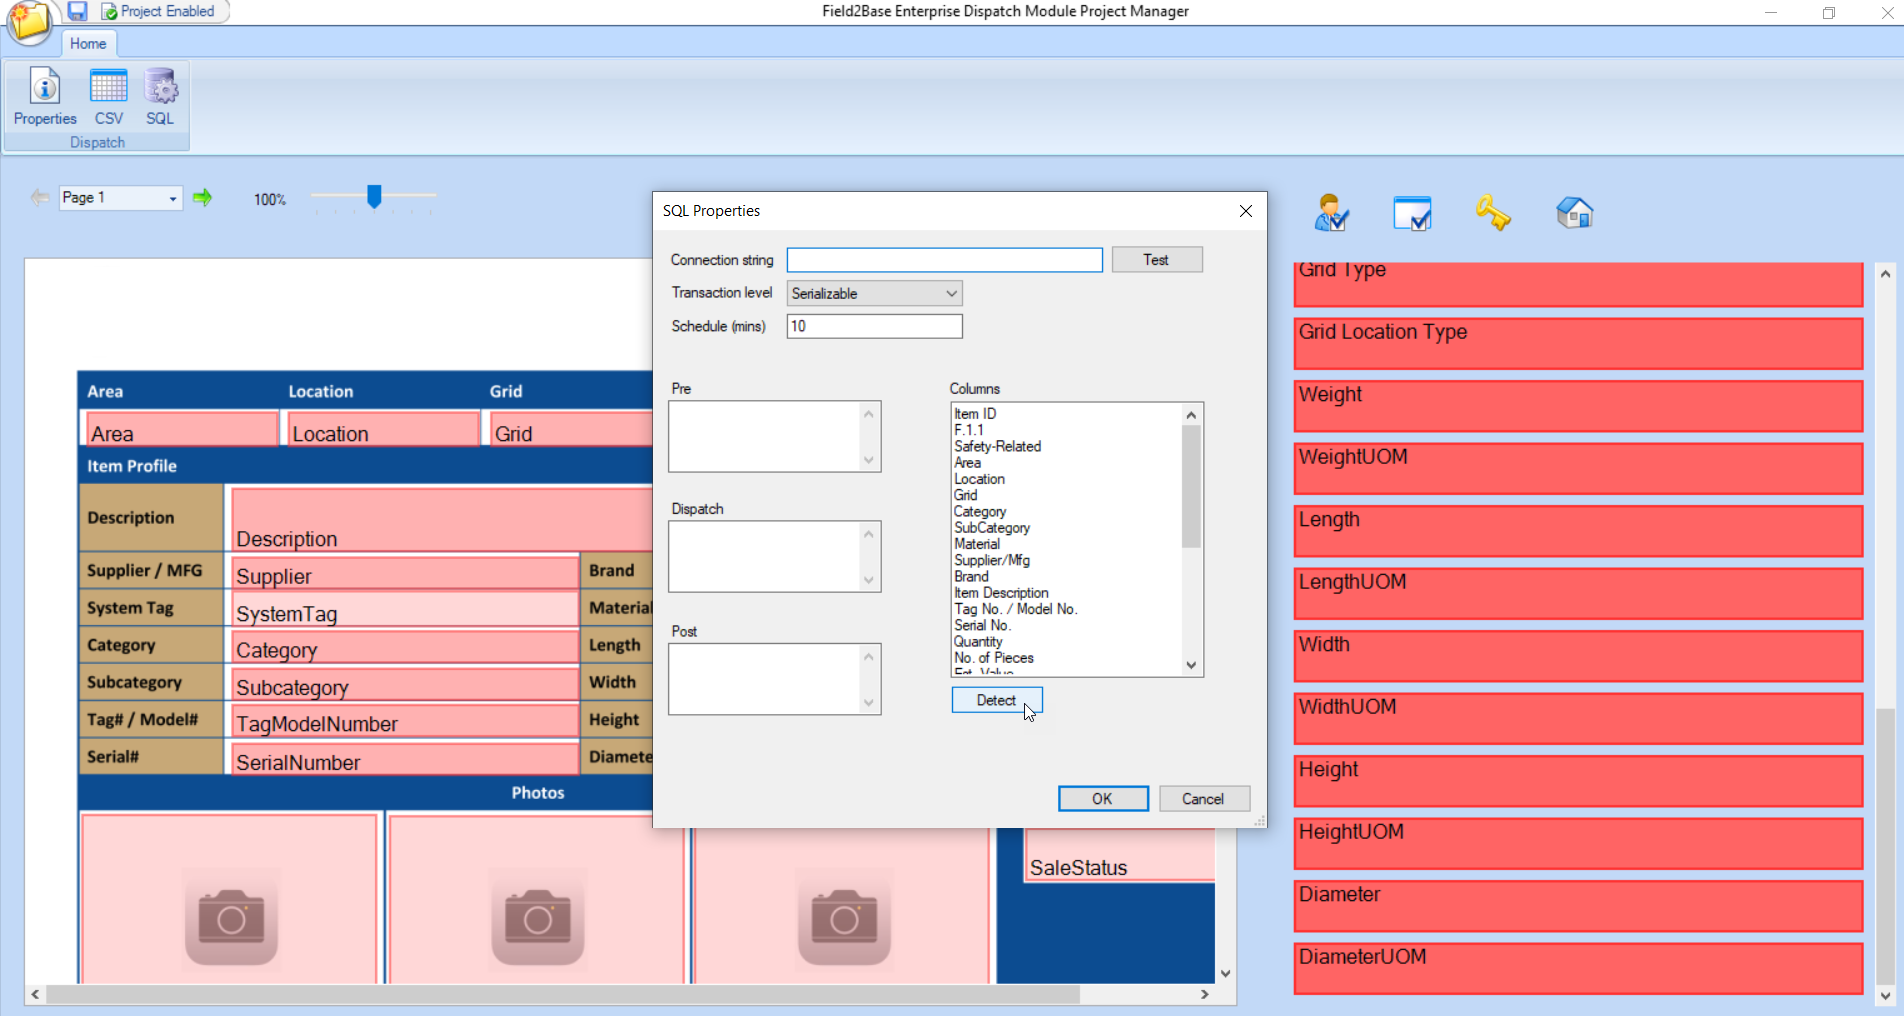Click the Detect columns button
The image size is (1904, 1016).
(x=996, y=700)
